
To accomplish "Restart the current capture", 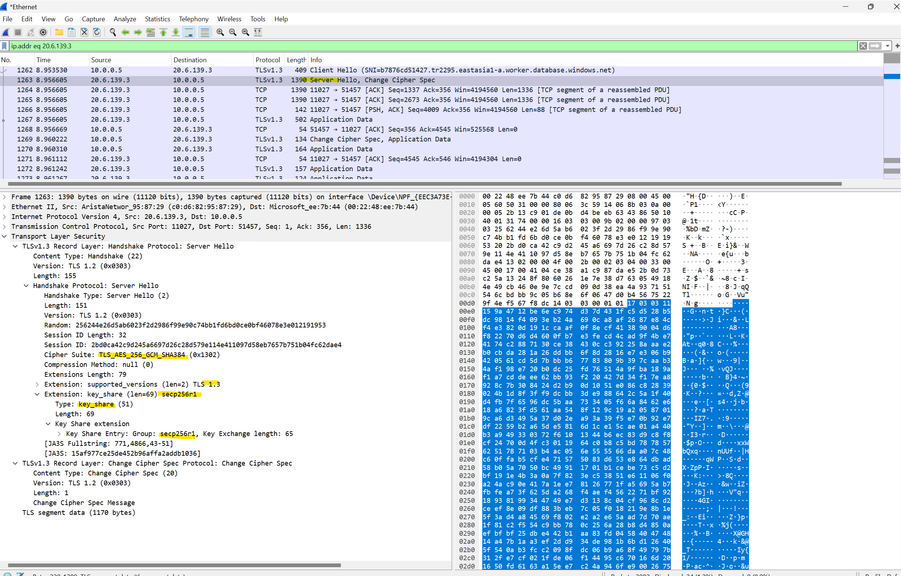I will pos(30,32).
